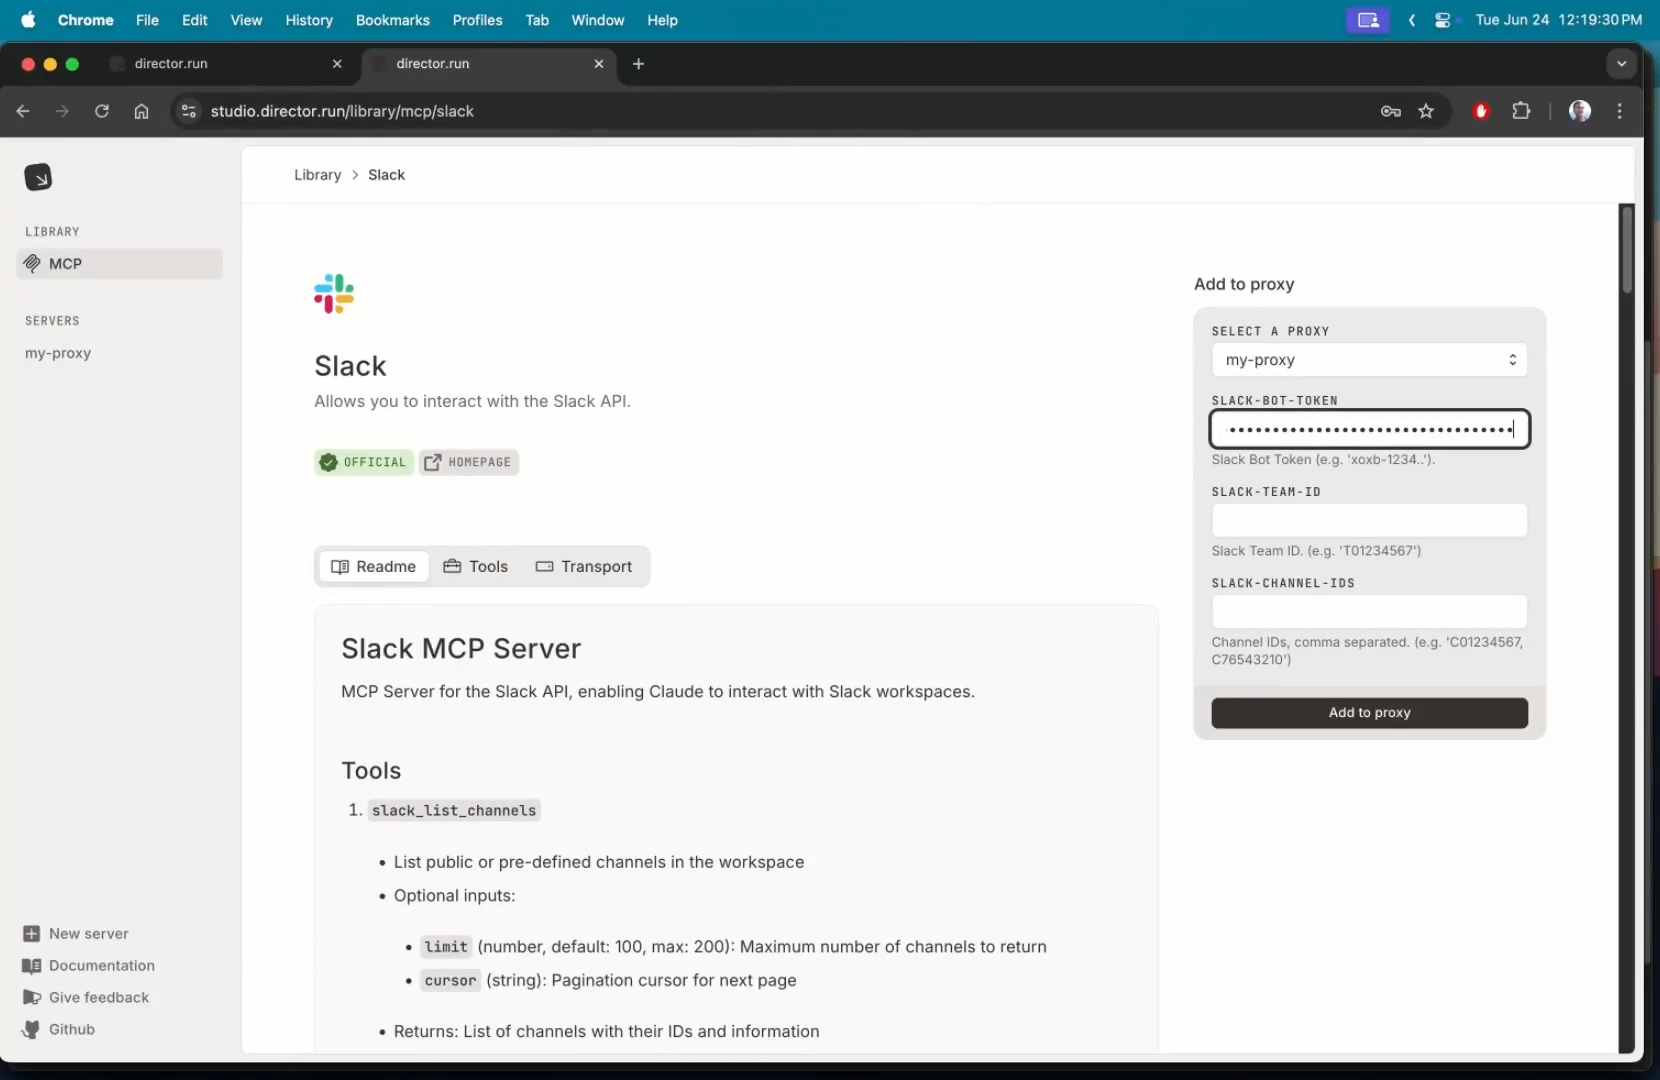Click the Add to proxy button
Image resolution: width=1660 pixels, height=1080 pixels.
click(x=1369, y=713)
